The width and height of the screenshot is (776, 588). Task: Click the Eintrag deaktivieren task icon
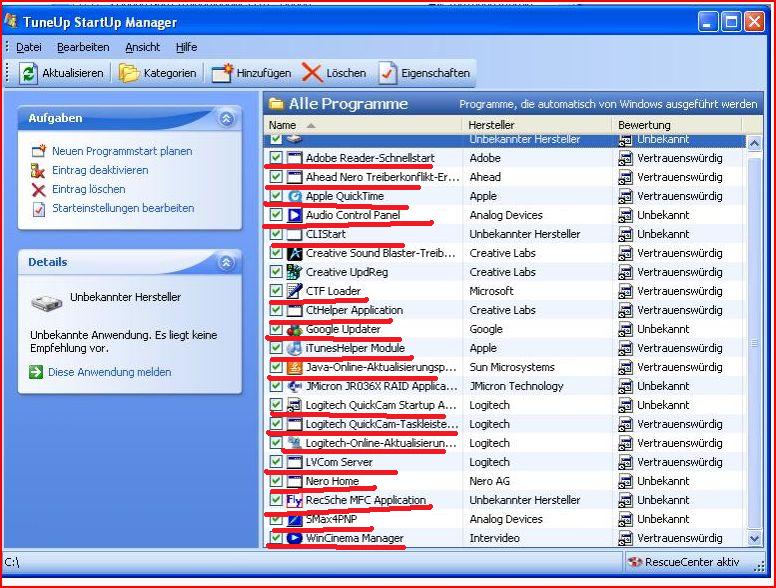point(39,170)
